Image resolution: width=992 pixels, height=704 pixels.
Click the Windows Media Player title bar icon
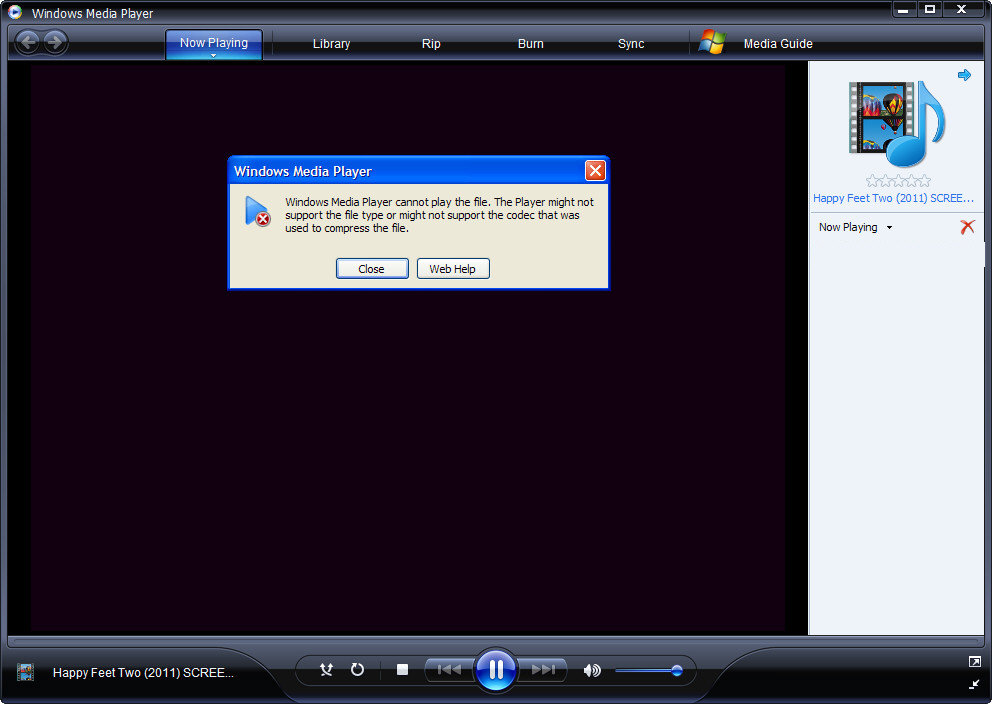(15, 12)
